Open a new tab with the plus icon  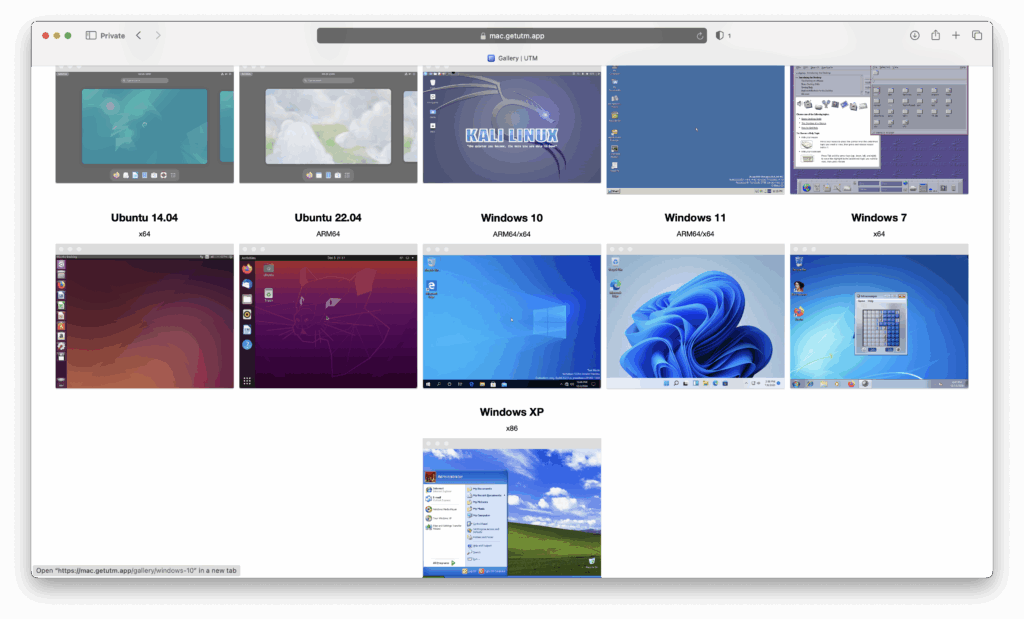955,35
